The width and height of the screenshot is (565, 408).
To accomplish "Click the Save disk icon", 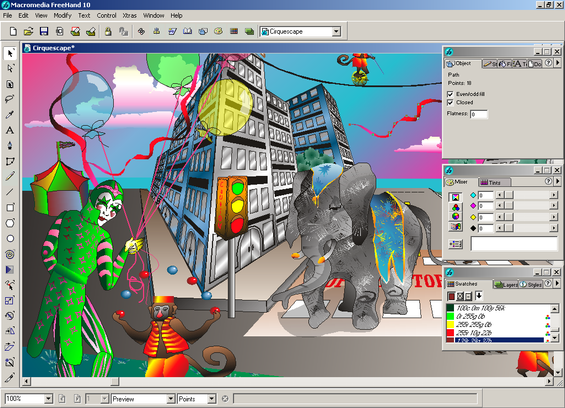I will [x=44, y=31].
